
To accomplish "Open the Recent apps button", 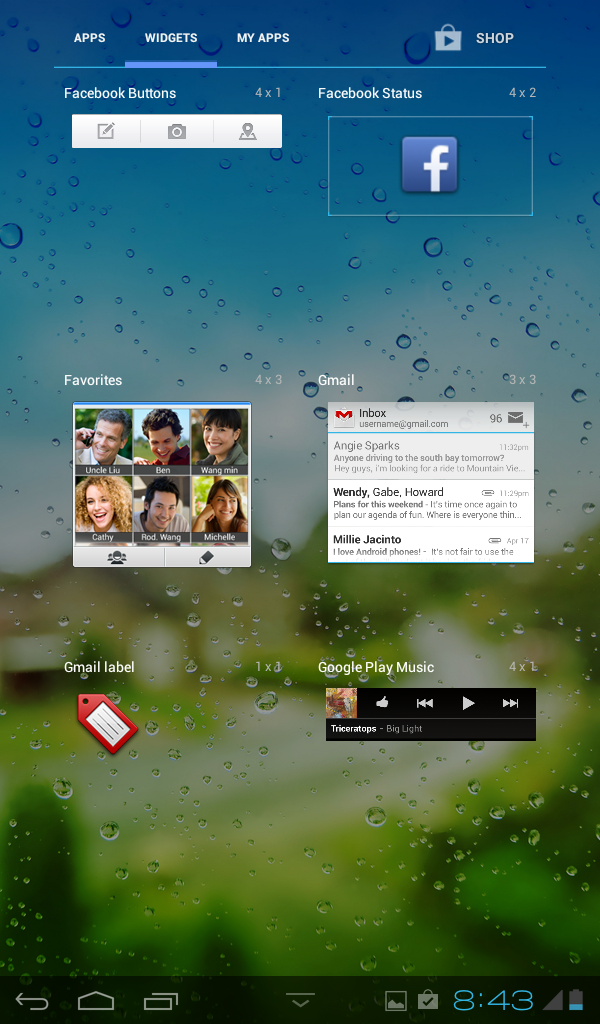I will [x=161, y=1000].
